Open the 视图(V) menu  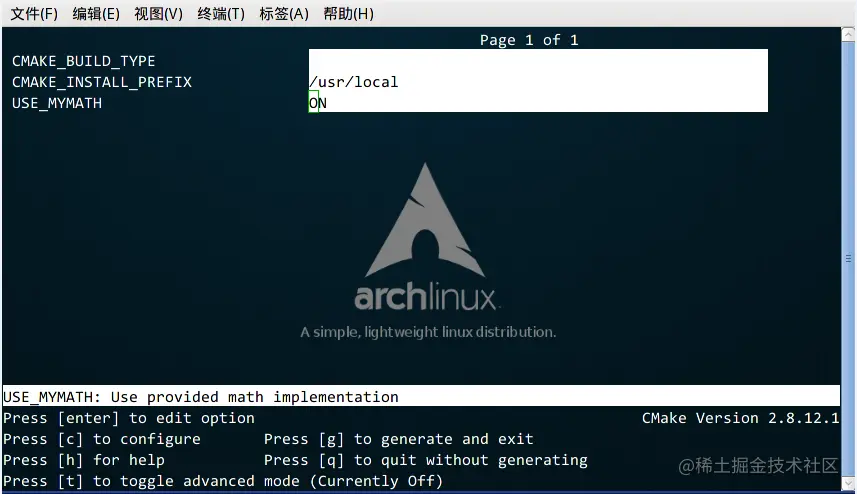click(x=159, y=14)
